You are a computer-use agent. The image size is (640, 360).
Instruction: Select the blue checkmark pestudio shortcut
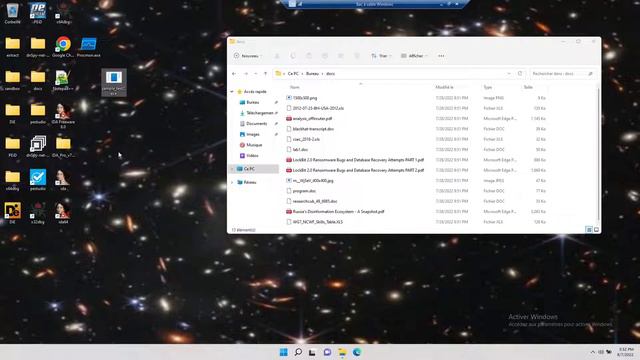(38, 180)
